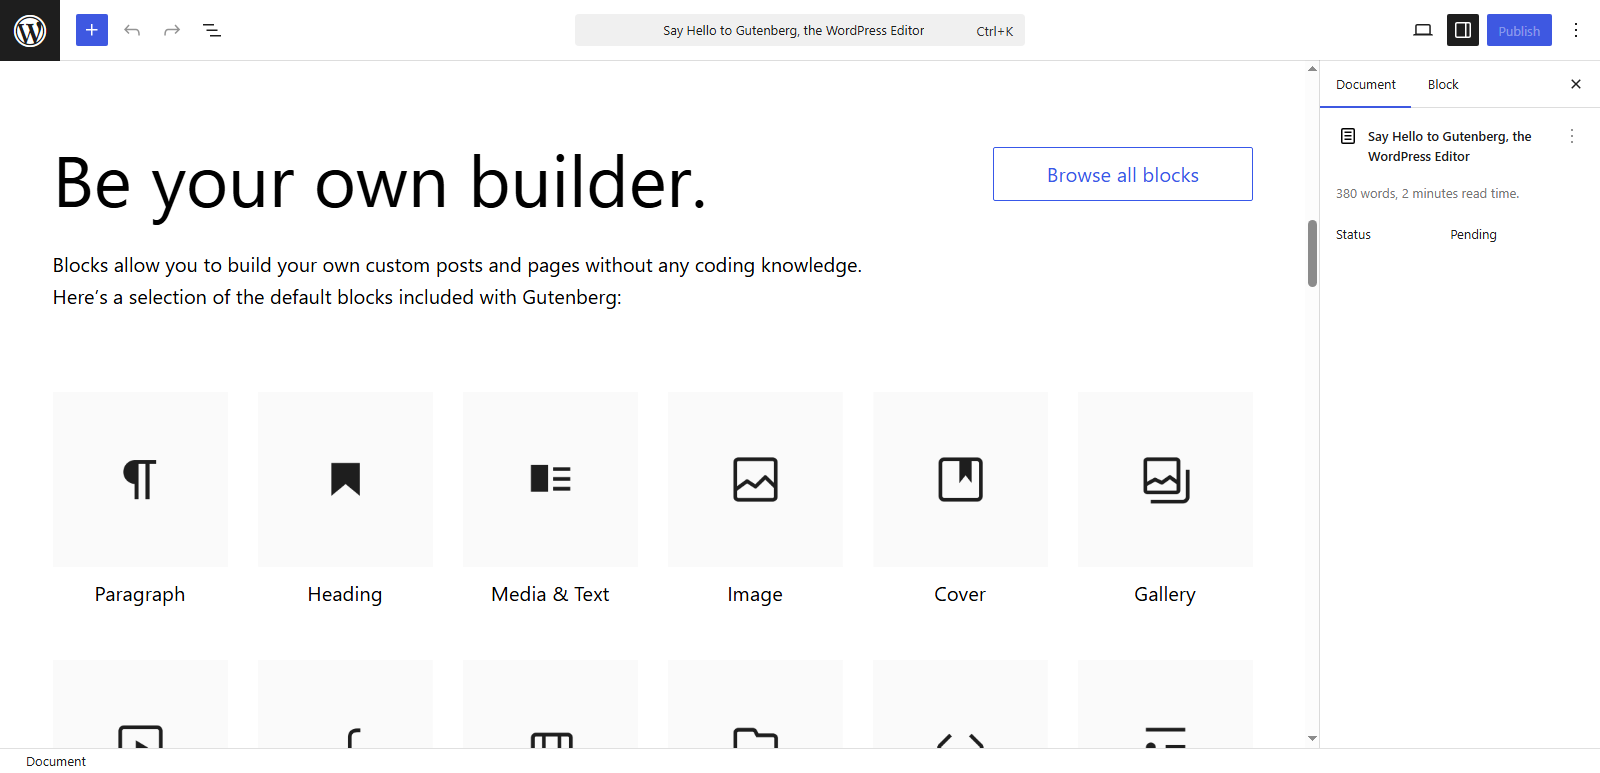The image size is (1600, 773).
Task: Select the Gallery block icon
Action: tap(1165, 479)
